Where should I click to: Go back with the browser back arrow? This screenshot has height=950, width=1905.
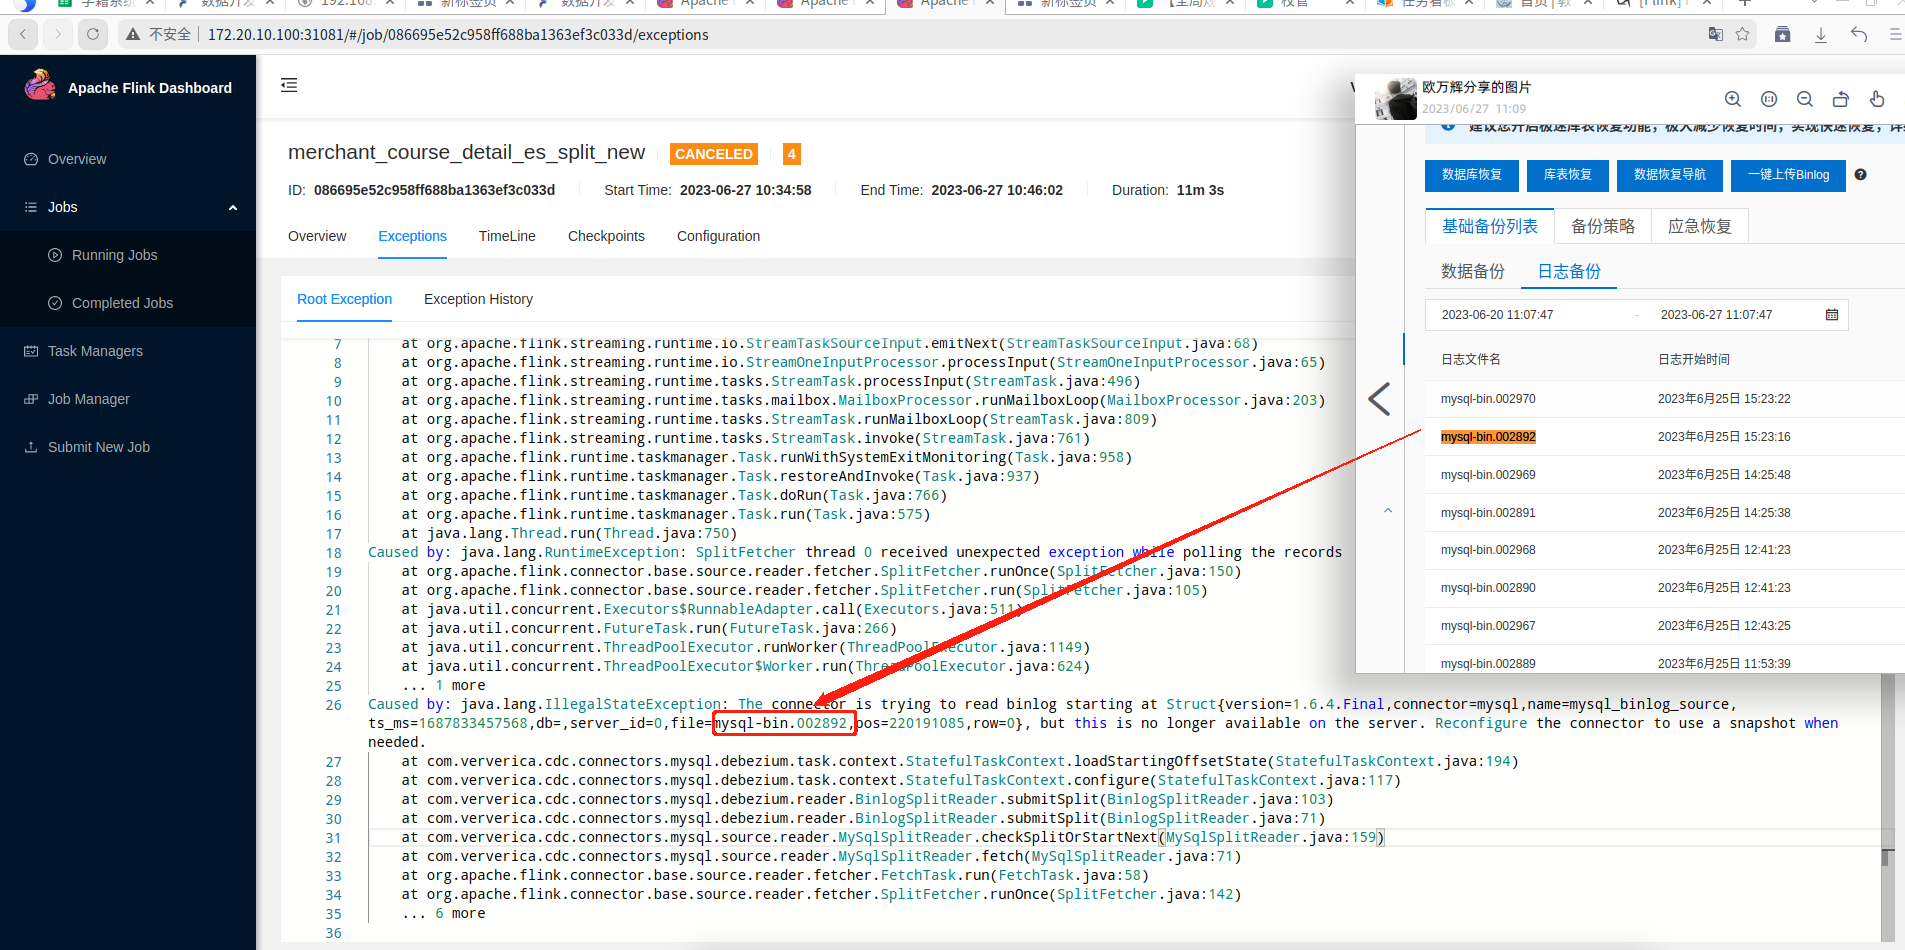pos(23,34)
